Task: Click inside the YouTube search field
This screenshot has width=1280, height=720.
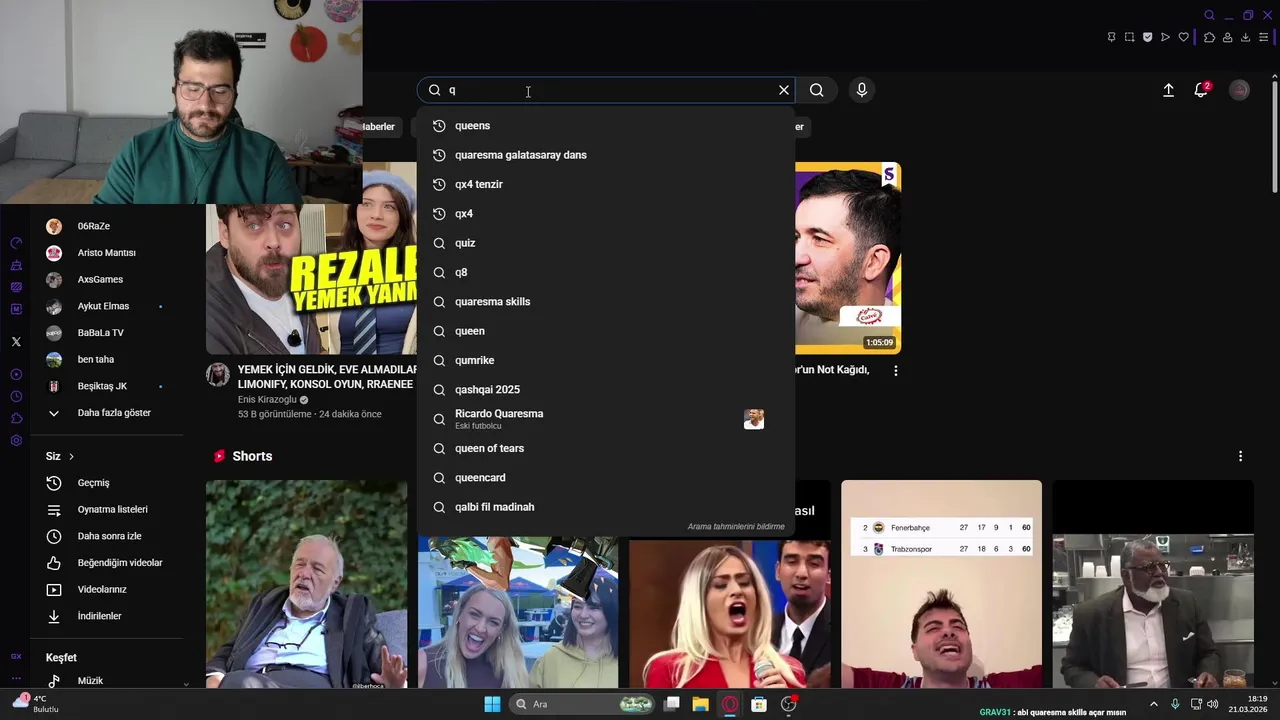Action: [x=606, y=90]
